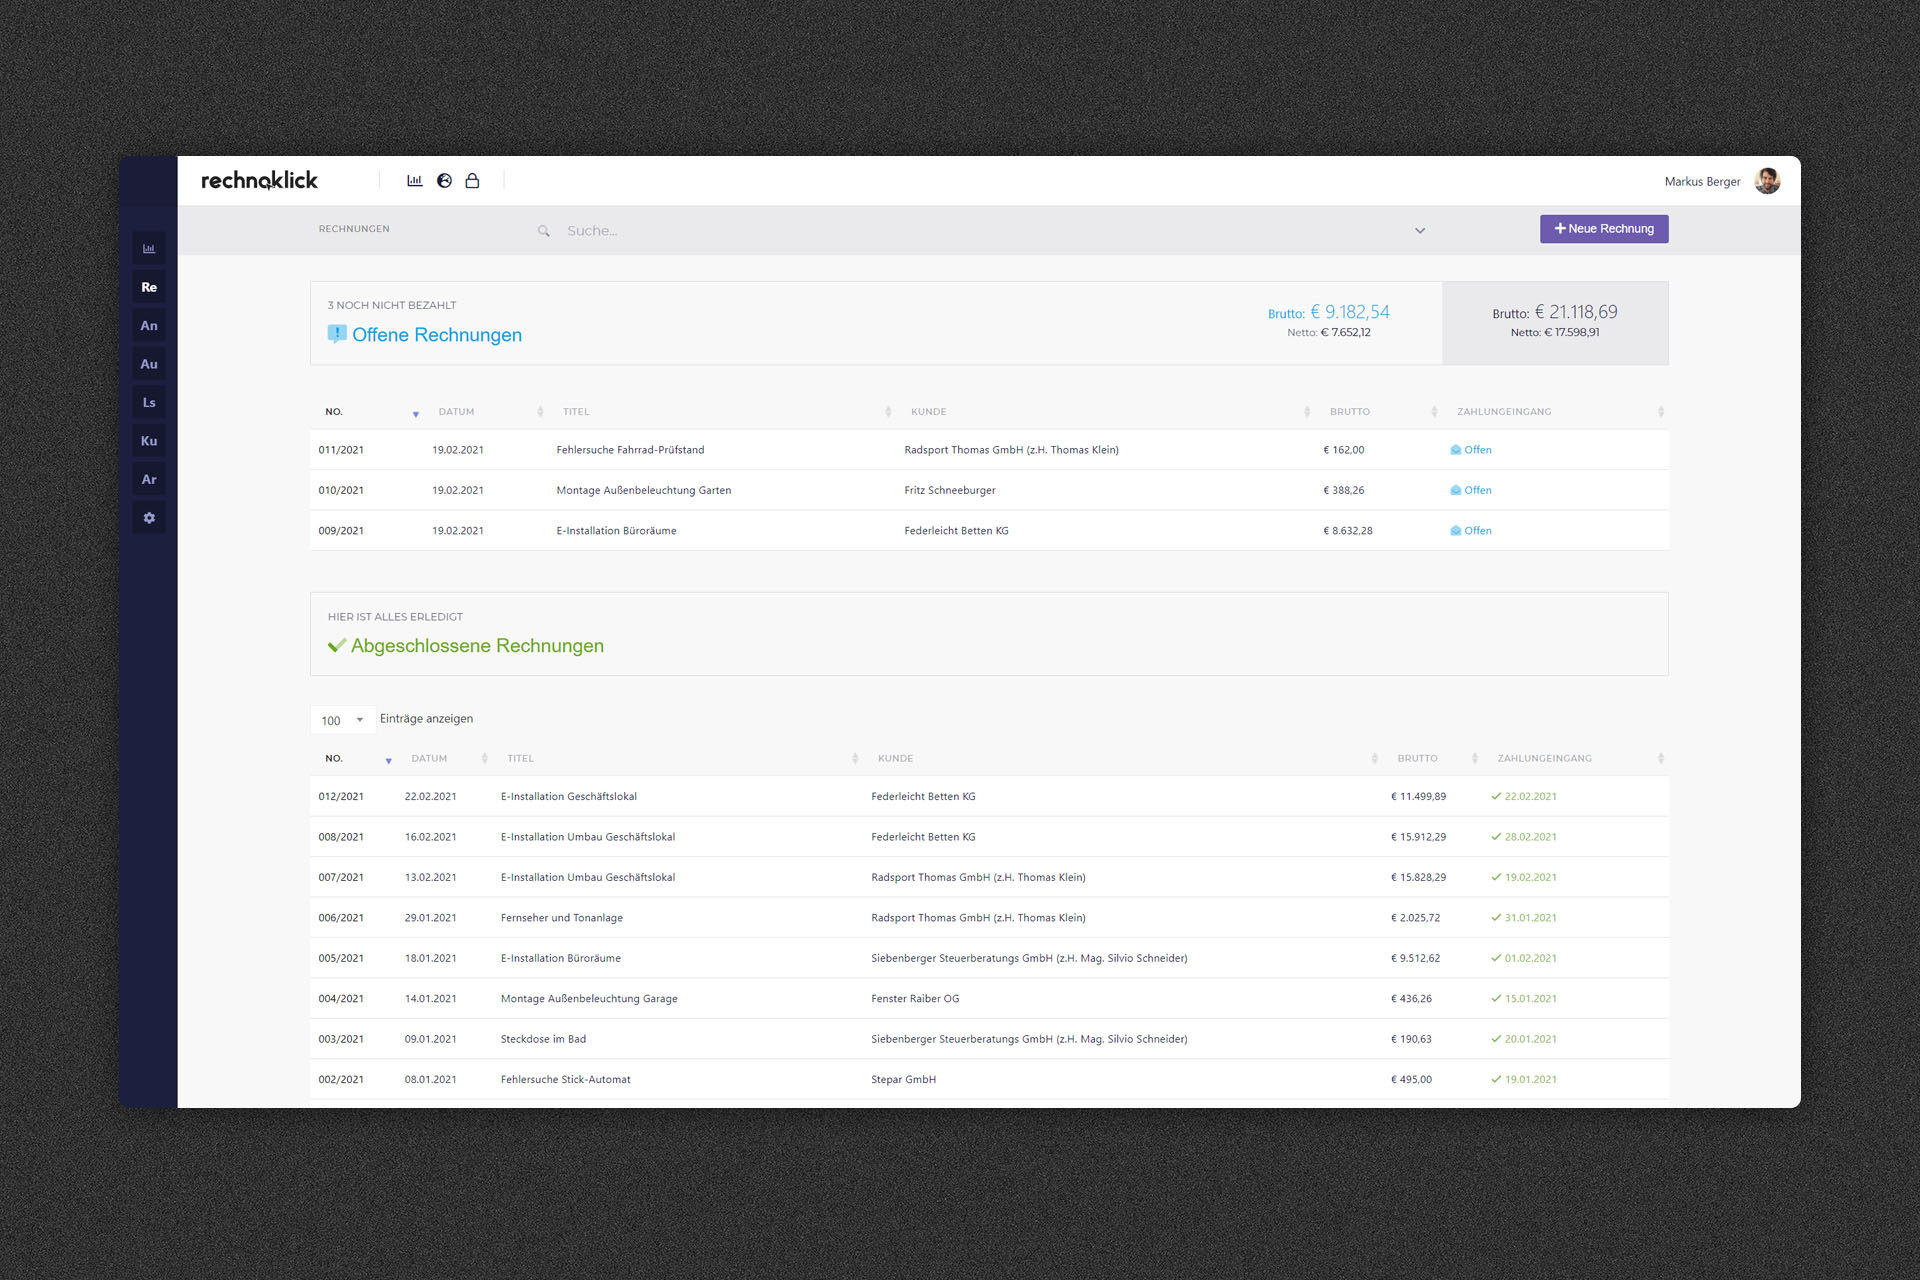Open the Offen link for invoice 009/2021

[1477, 531]
